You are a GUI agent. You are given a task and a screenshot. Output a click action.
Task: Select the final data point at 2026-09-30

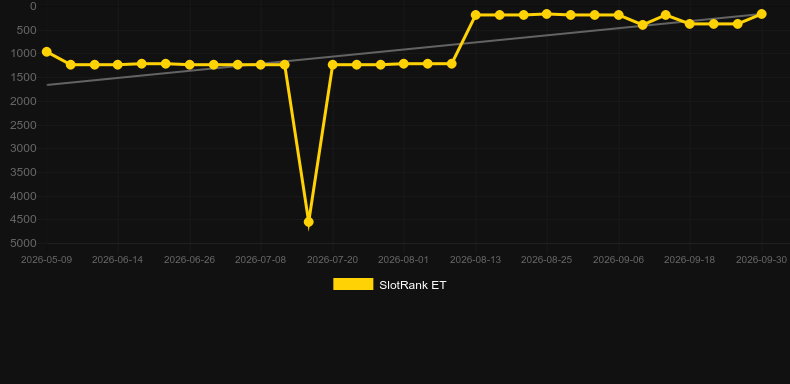(761, 14)
